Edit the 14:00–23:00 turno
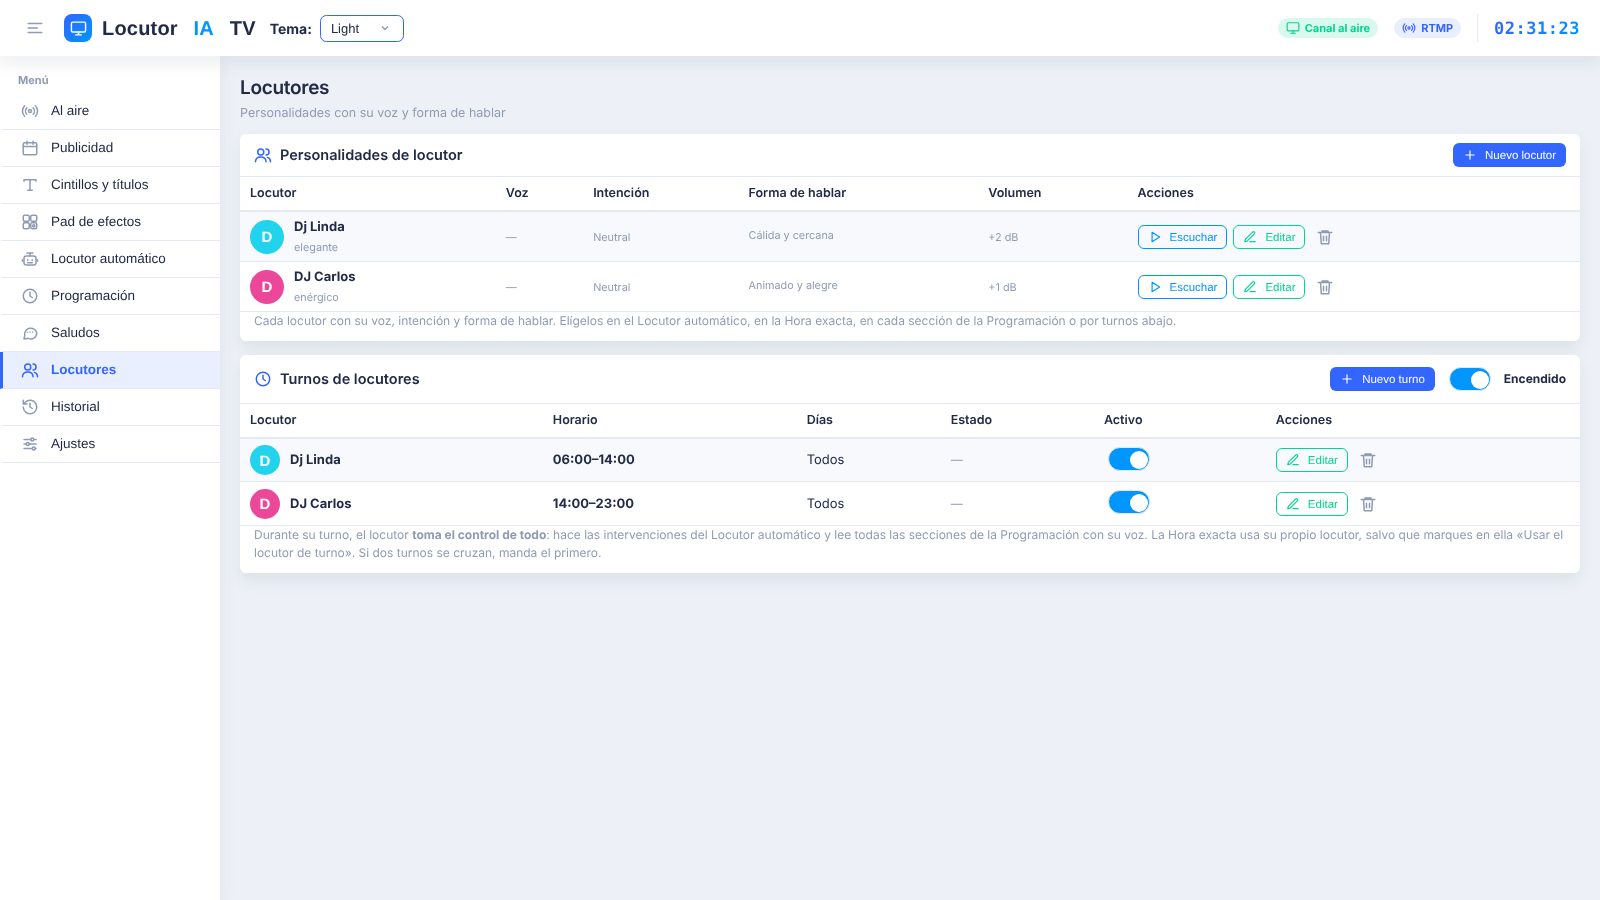Viewport: 1600px width, 900px height. coord(1312,504)
